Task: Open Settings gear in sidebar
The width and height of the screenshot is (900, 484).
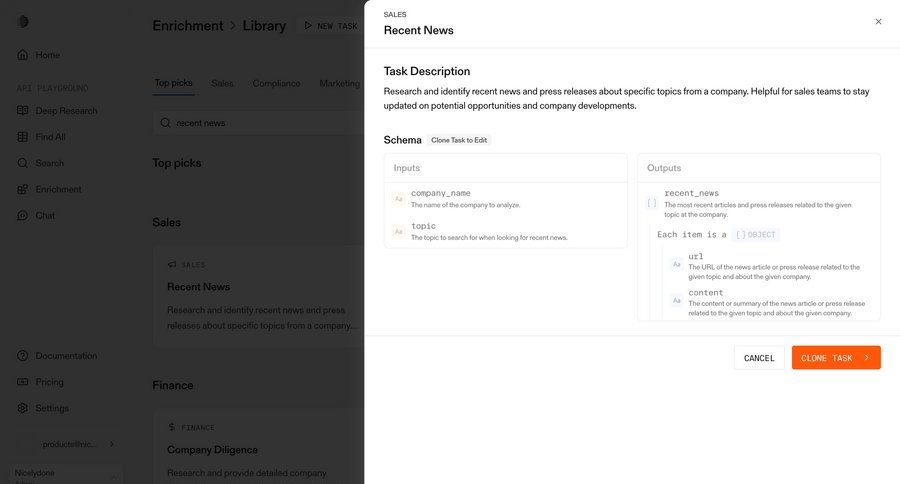Action: pos(22,408)
